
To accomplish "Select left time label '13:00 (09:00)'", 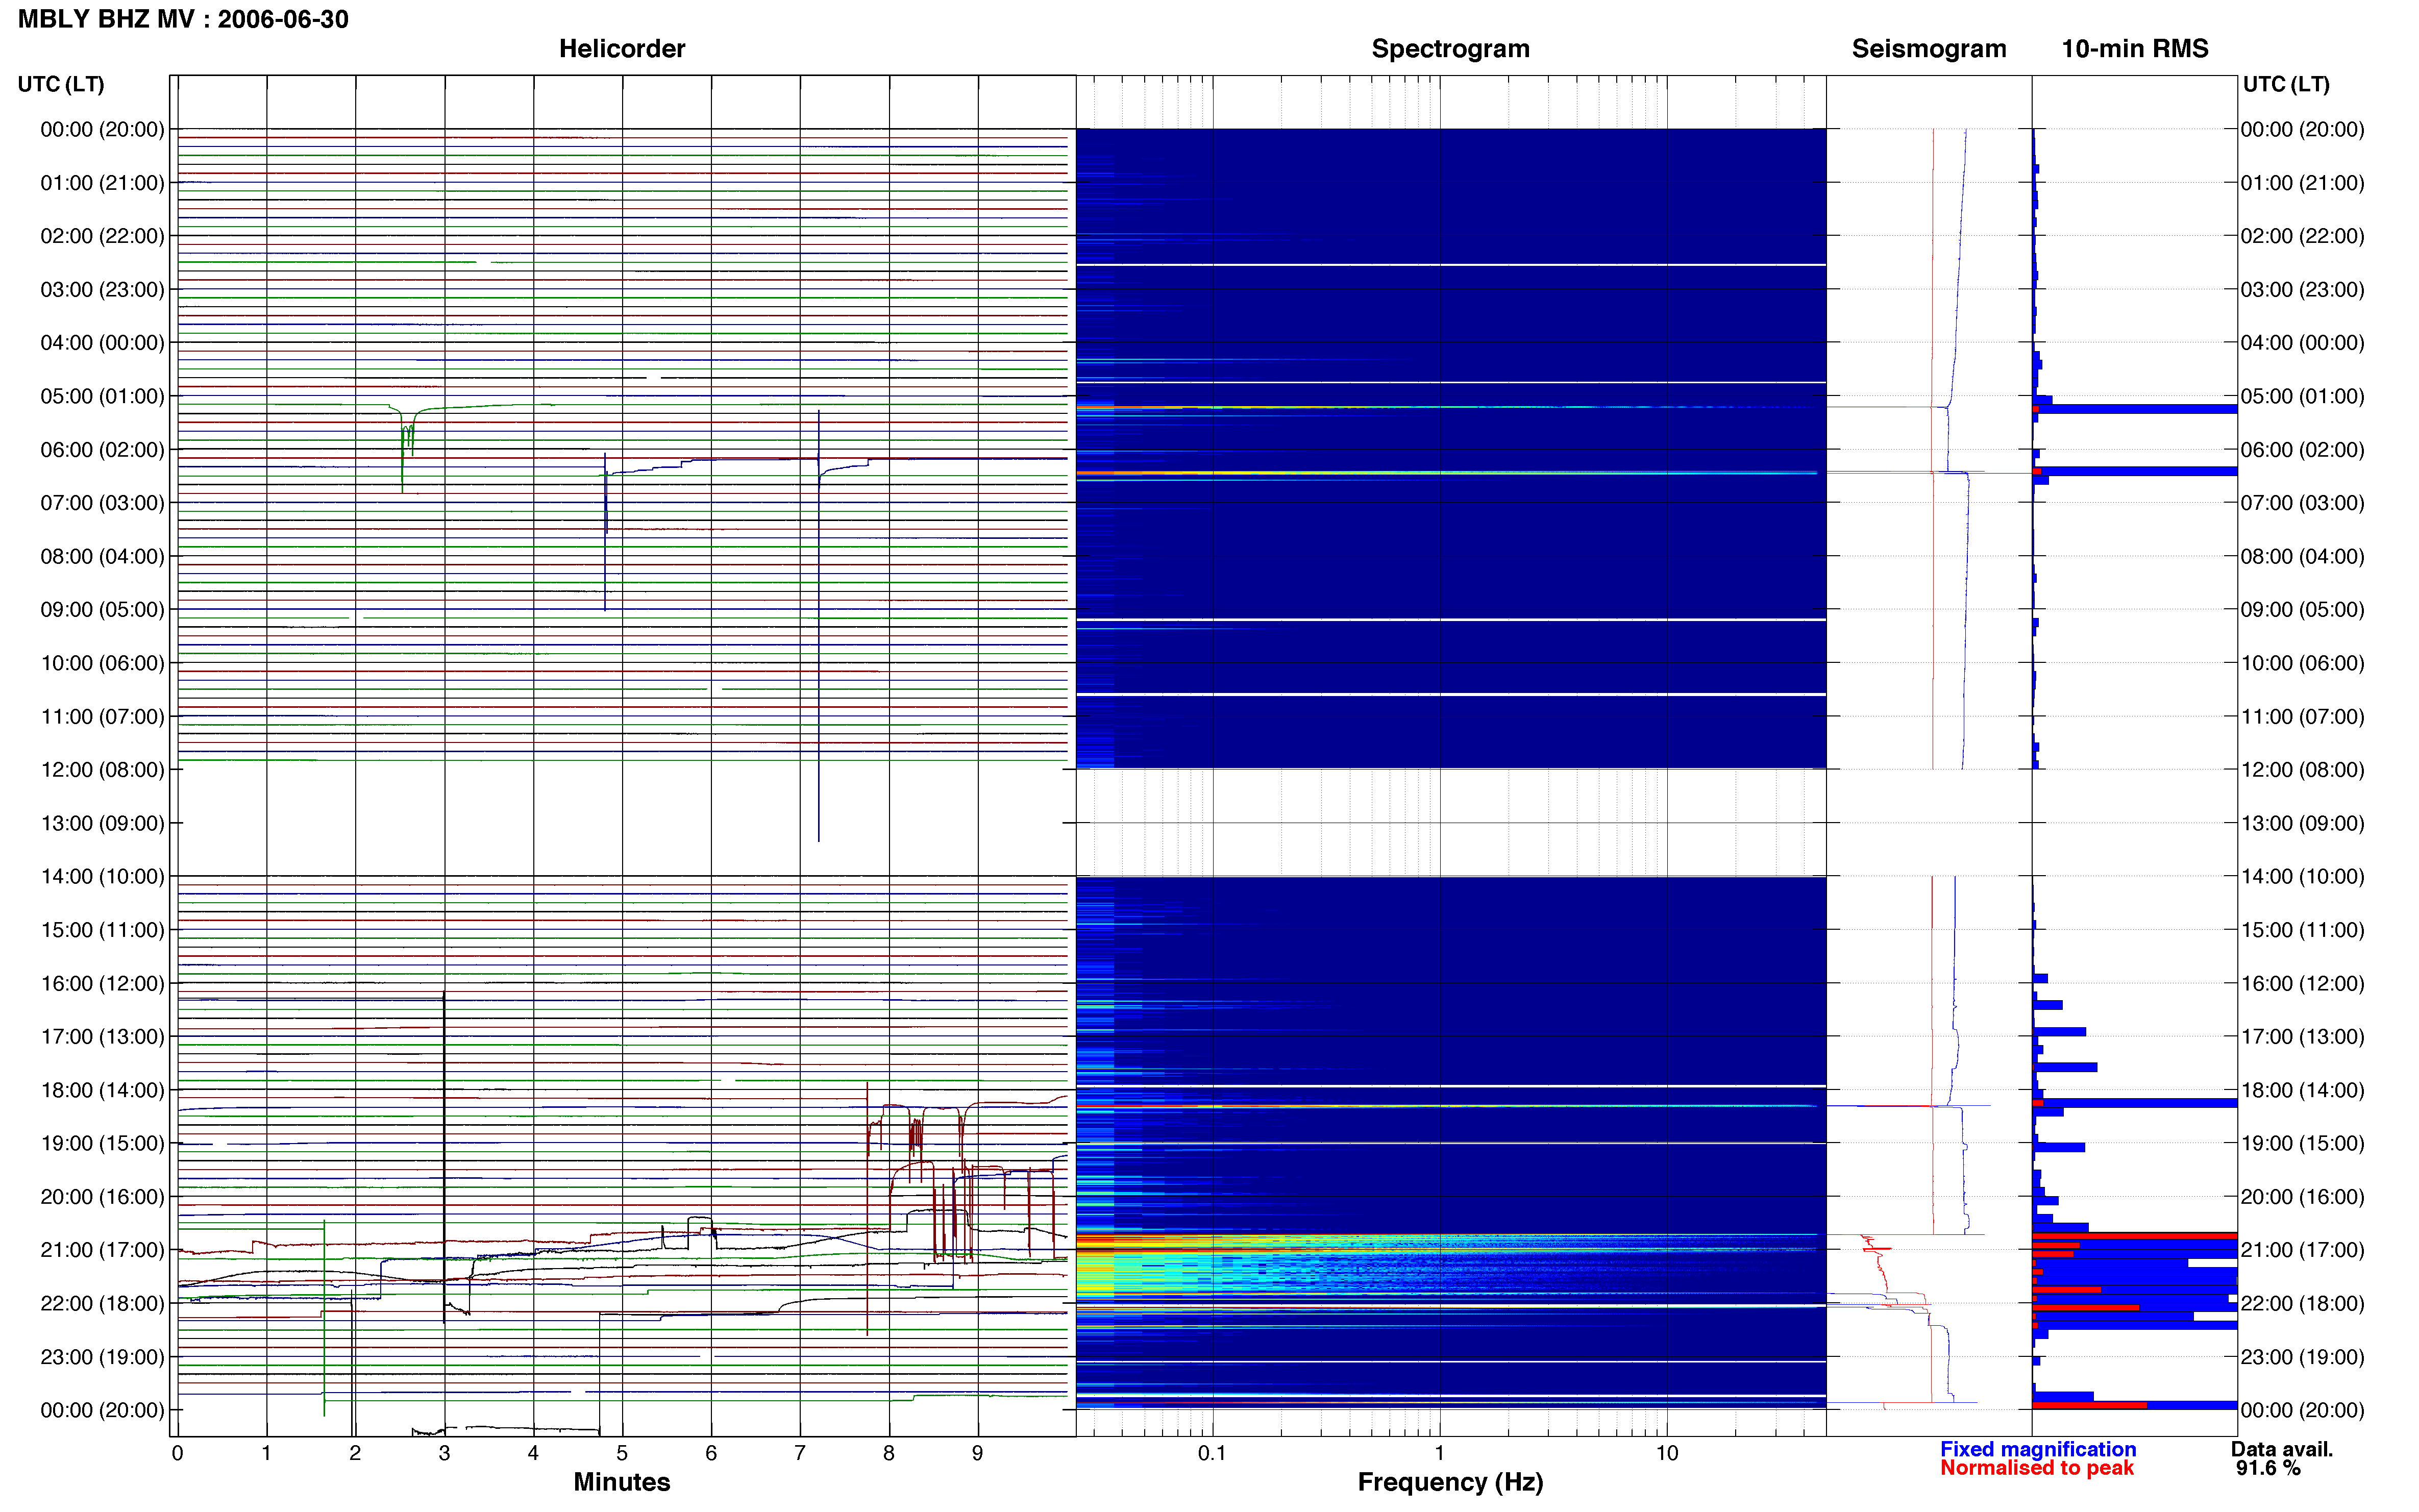I will click(102, 823).
